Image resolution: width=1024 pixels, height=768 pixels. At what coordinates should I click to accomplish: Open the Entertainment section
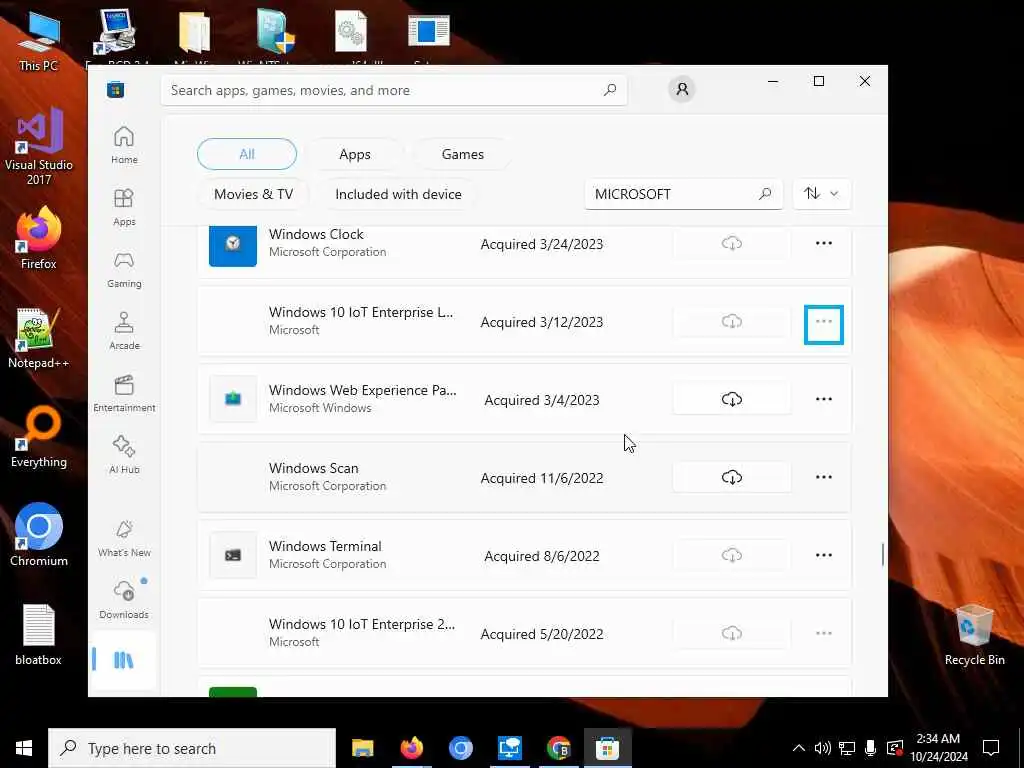coord(124,393)
